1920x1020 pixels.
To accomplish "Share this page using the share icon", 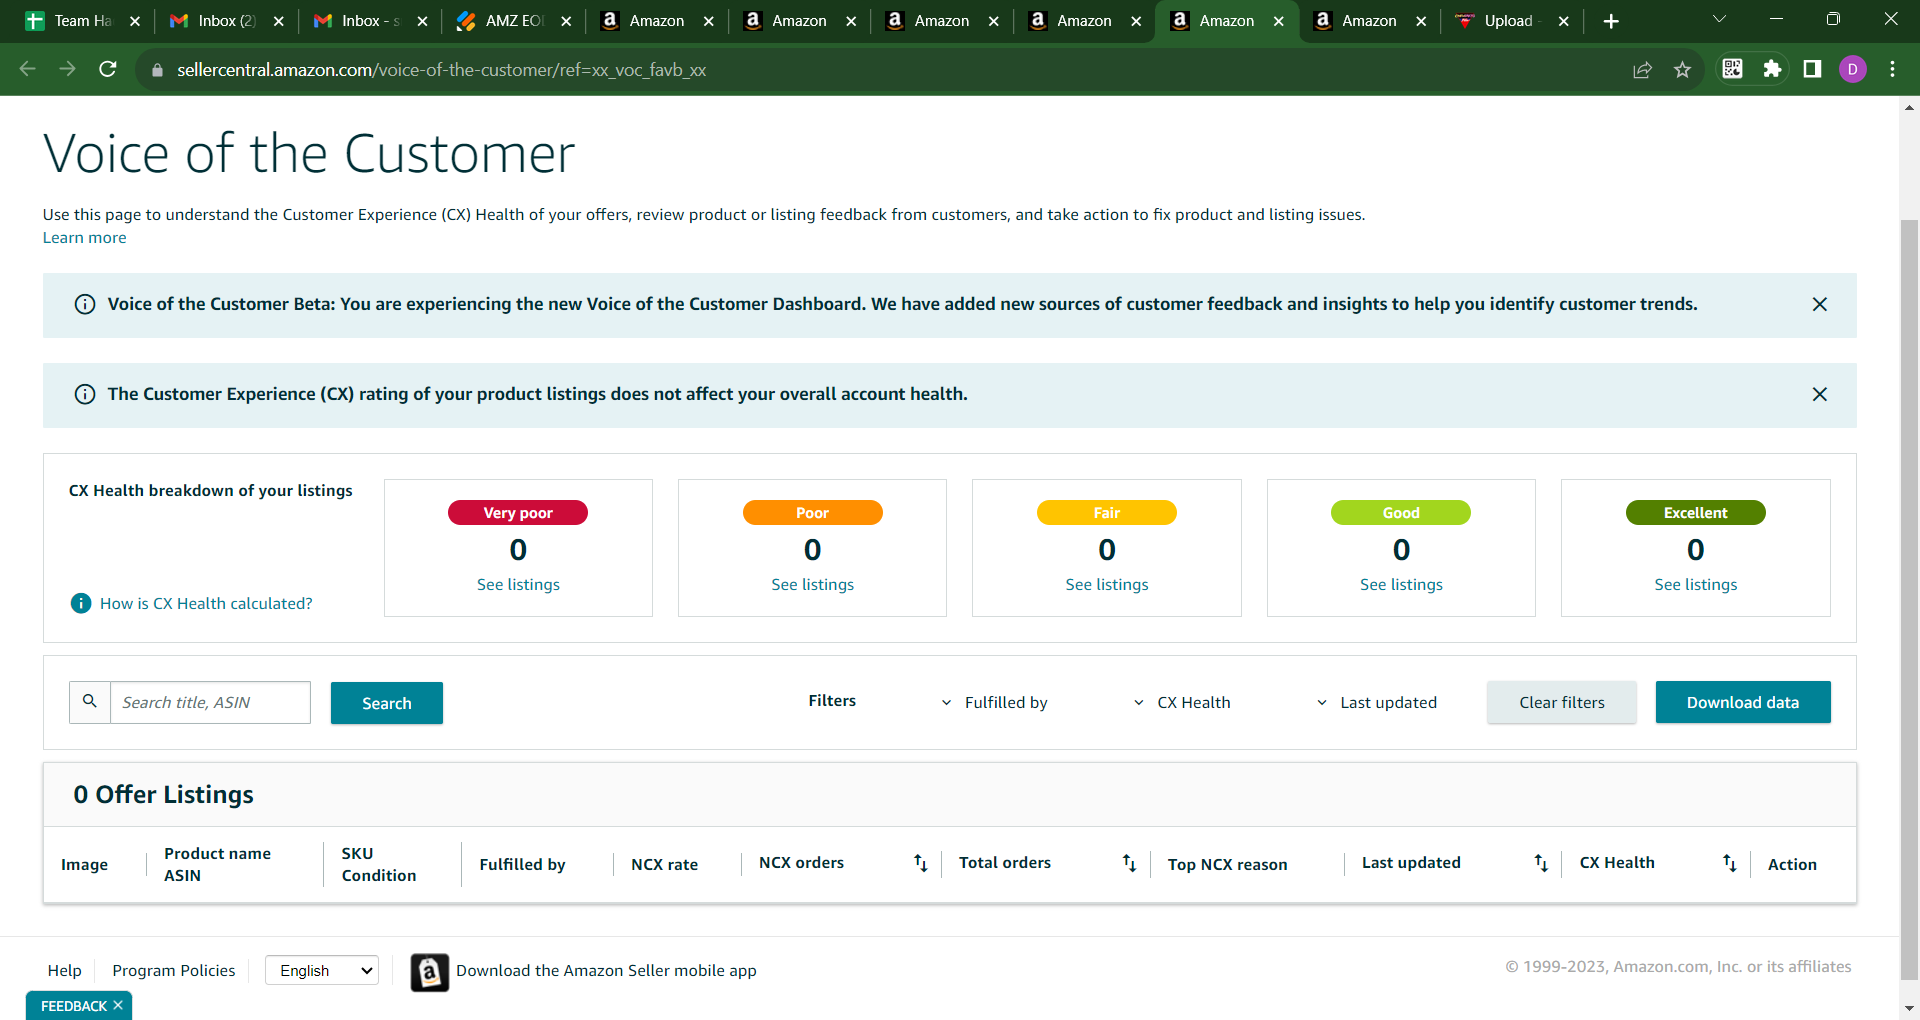I will [x=1642, y=69].
